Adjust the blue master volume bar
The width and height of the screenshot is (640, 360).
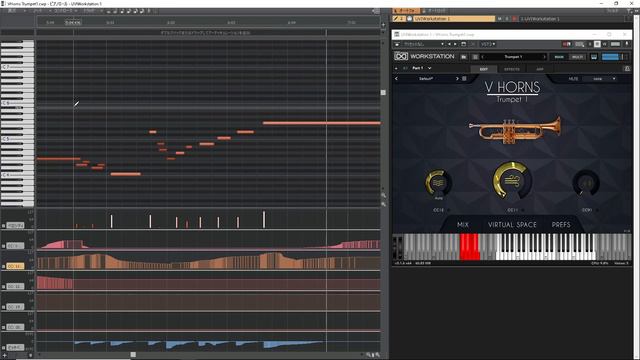tap(611, 57)
